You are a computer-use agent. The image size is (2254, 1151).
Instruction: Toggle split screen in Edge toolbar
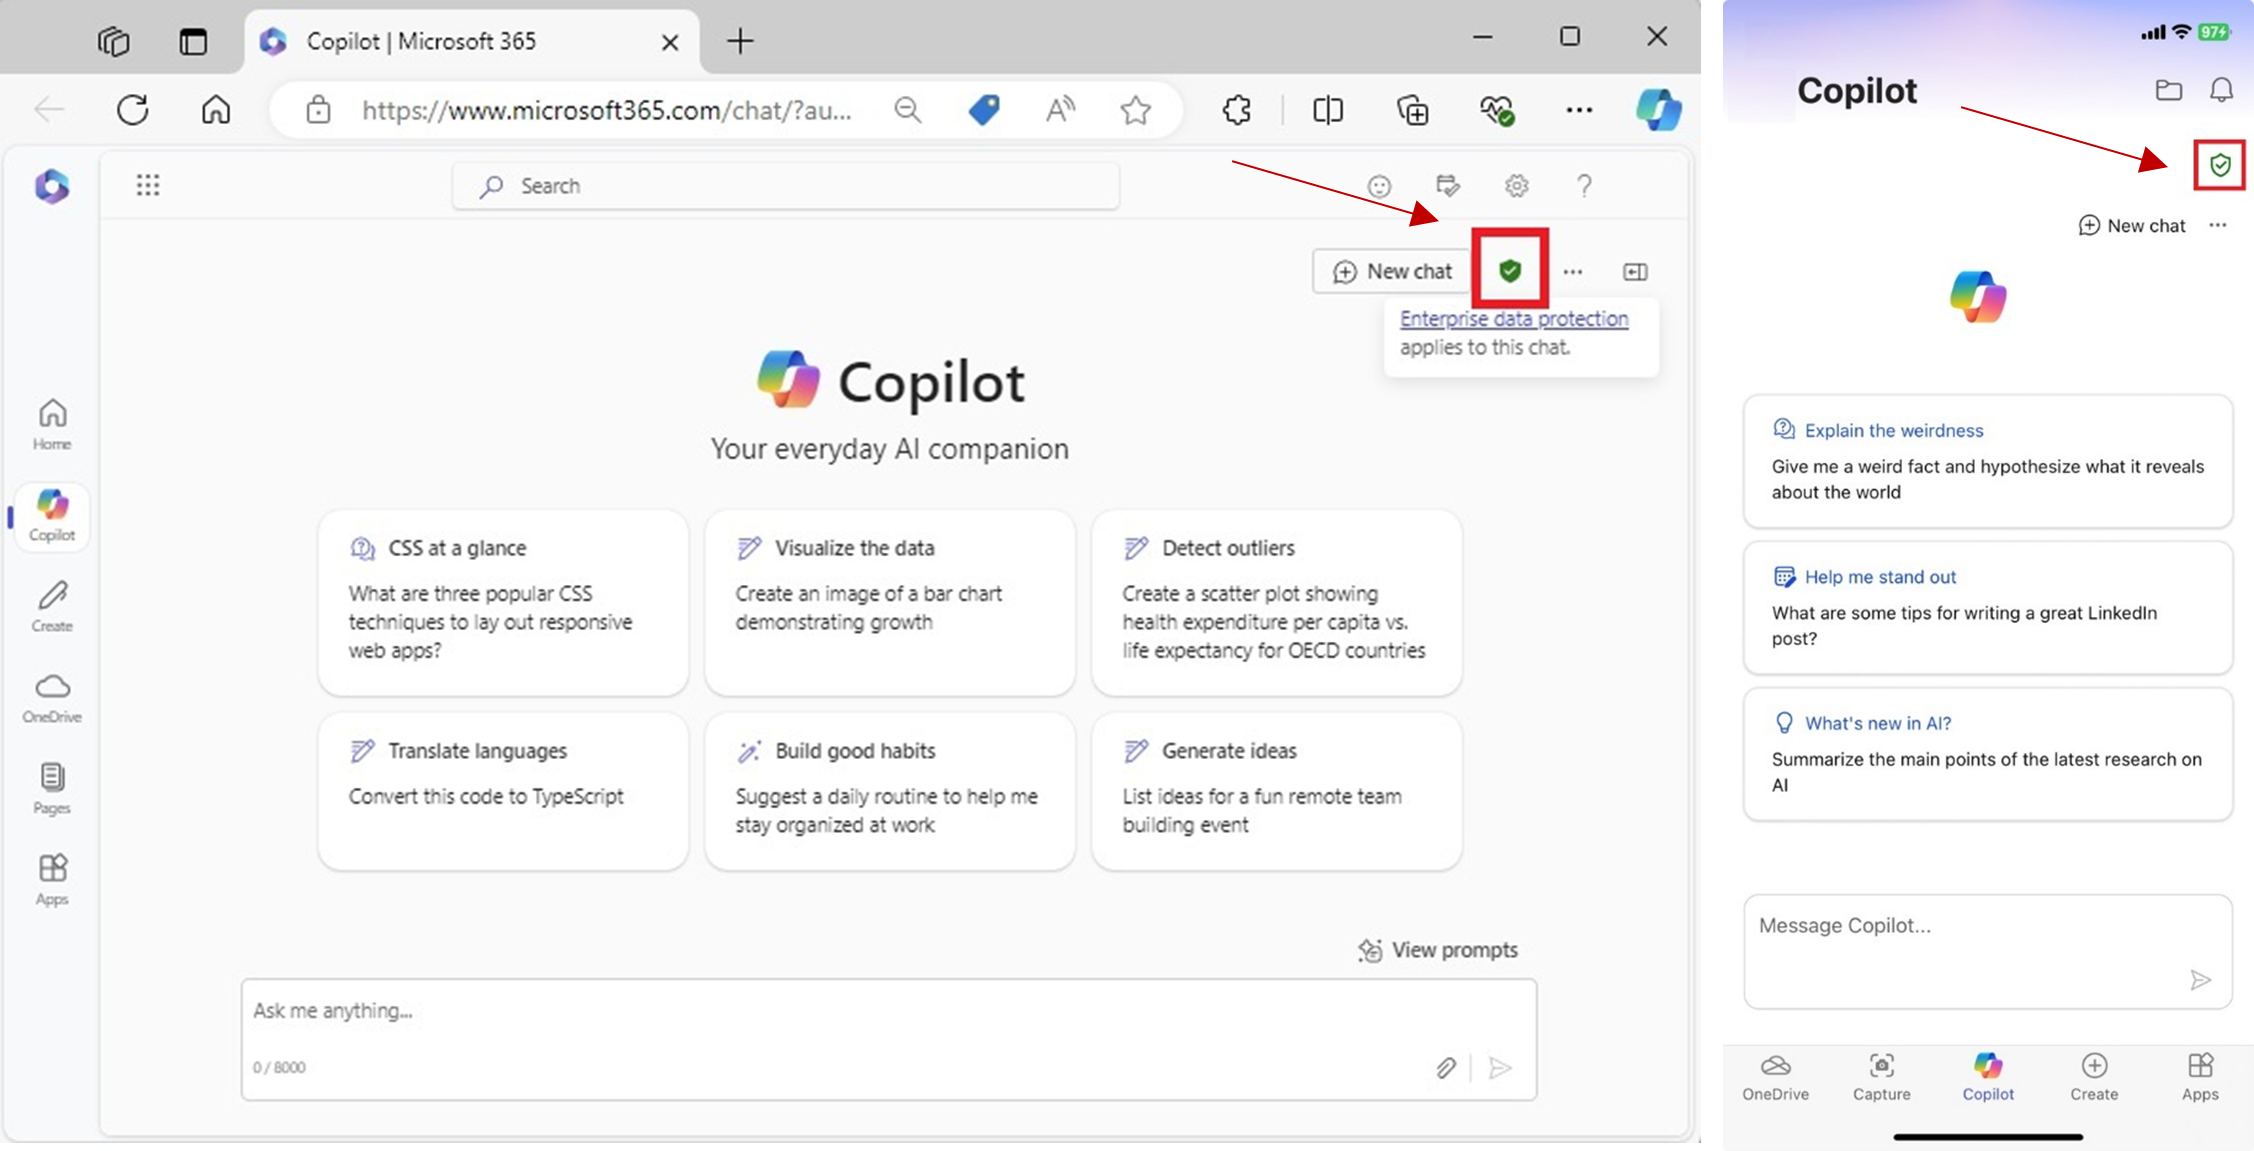[1327, 109]
